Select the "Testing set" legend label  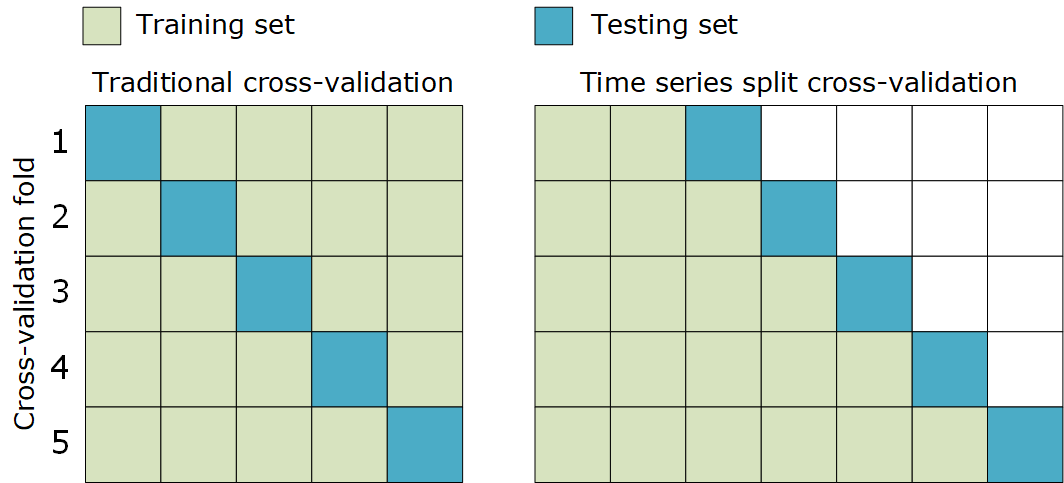pyautogui.click(x=664, y=25)
